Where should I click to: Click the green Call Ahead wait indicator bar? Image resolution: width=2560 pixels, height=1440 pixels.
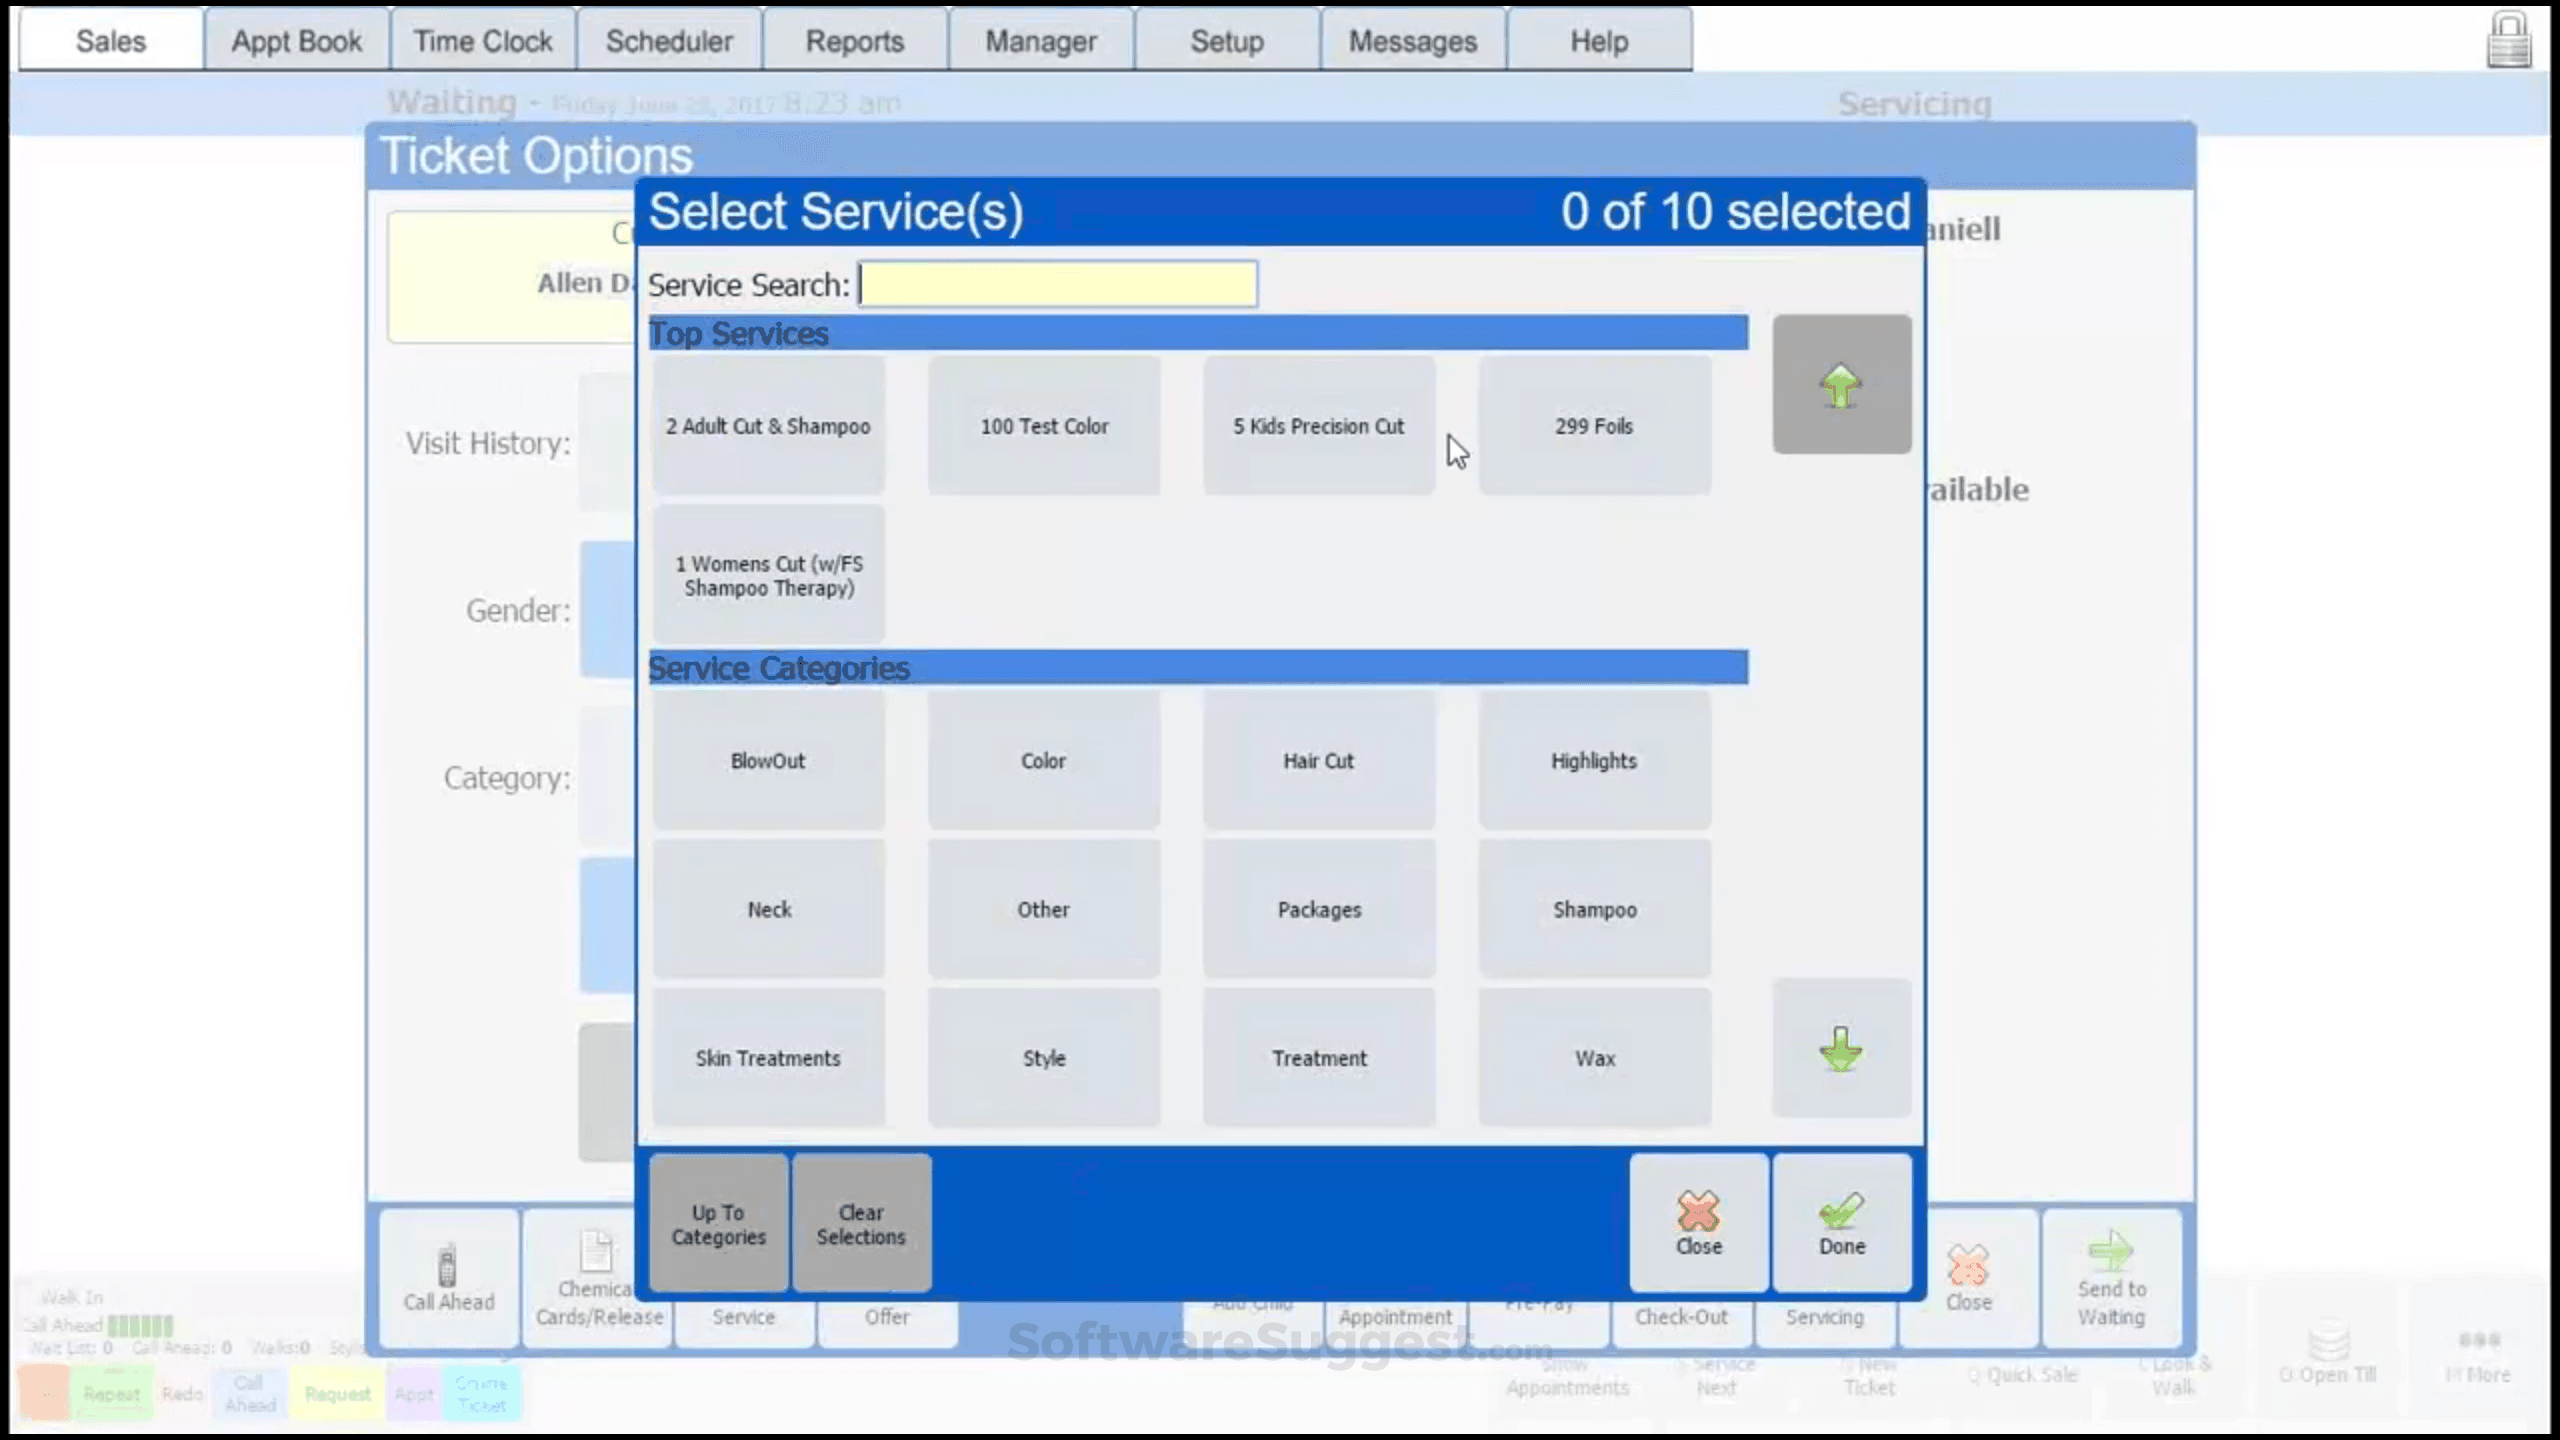pos(143,1326)
